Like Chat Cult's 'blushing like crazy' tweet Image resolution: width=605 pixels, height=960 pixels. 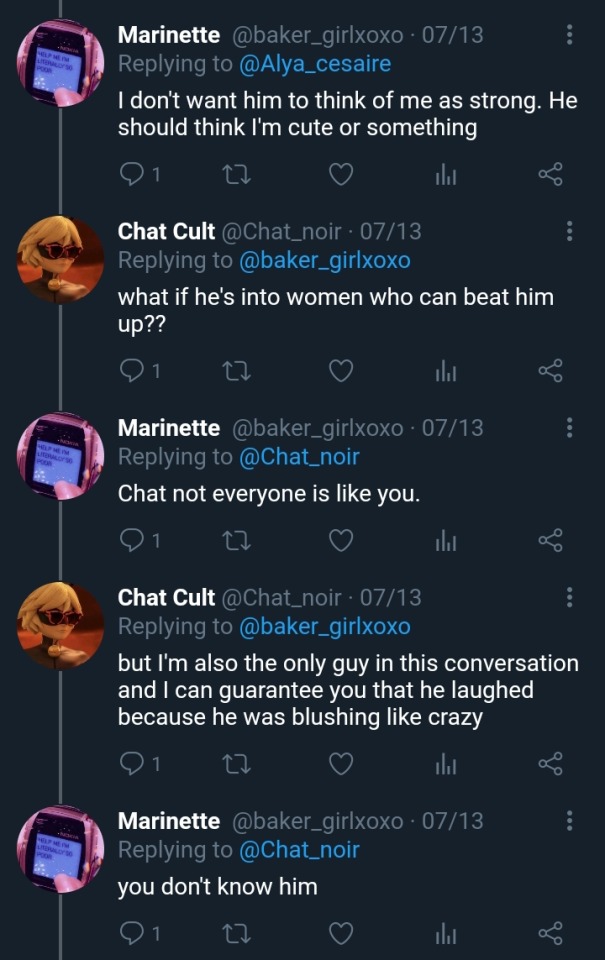pos(341,764)
